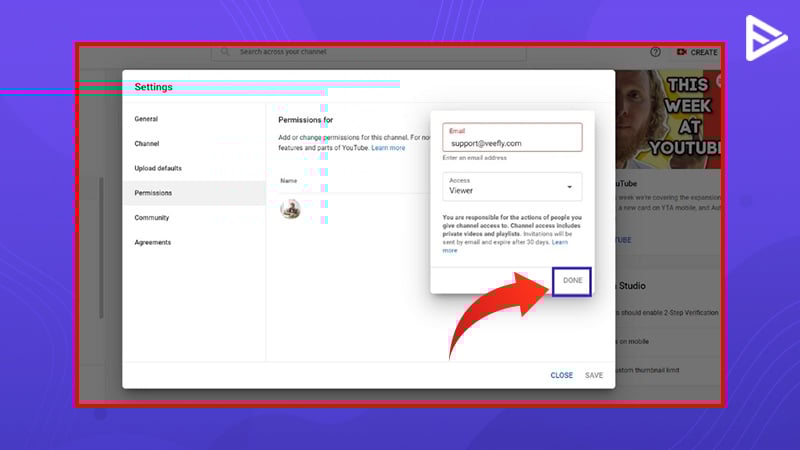Select Permissions section
Image resolution: width=800 pixels, height=450 pixels.
[194, 193]
